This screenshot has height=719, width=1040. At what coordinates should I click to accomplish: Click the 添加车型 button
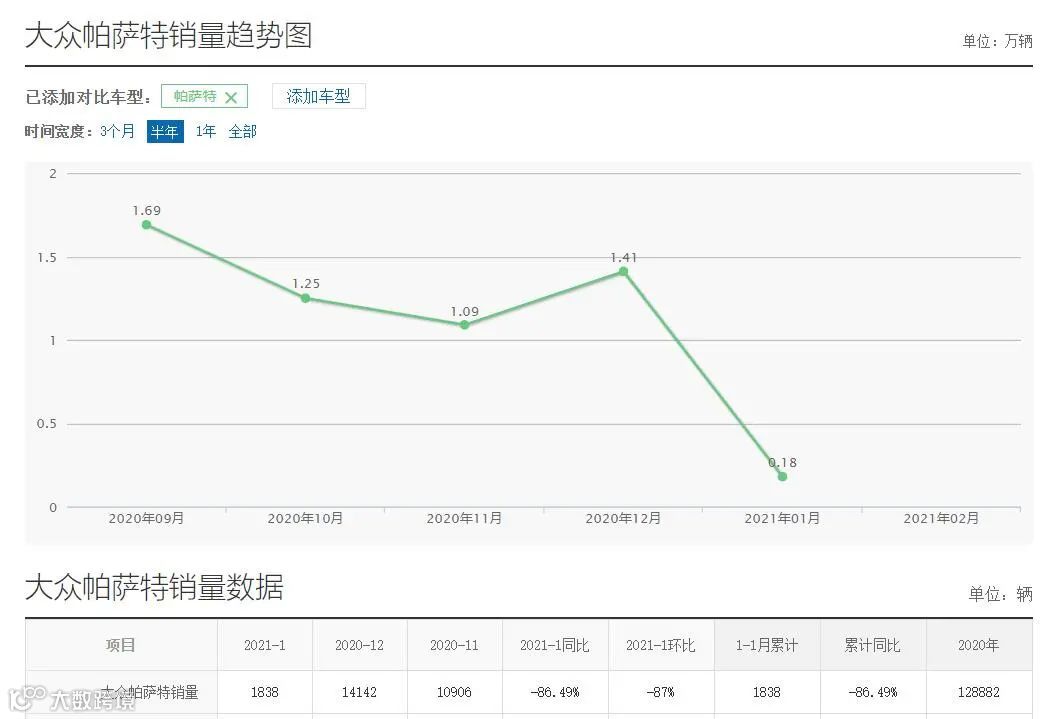click(318, 96)
